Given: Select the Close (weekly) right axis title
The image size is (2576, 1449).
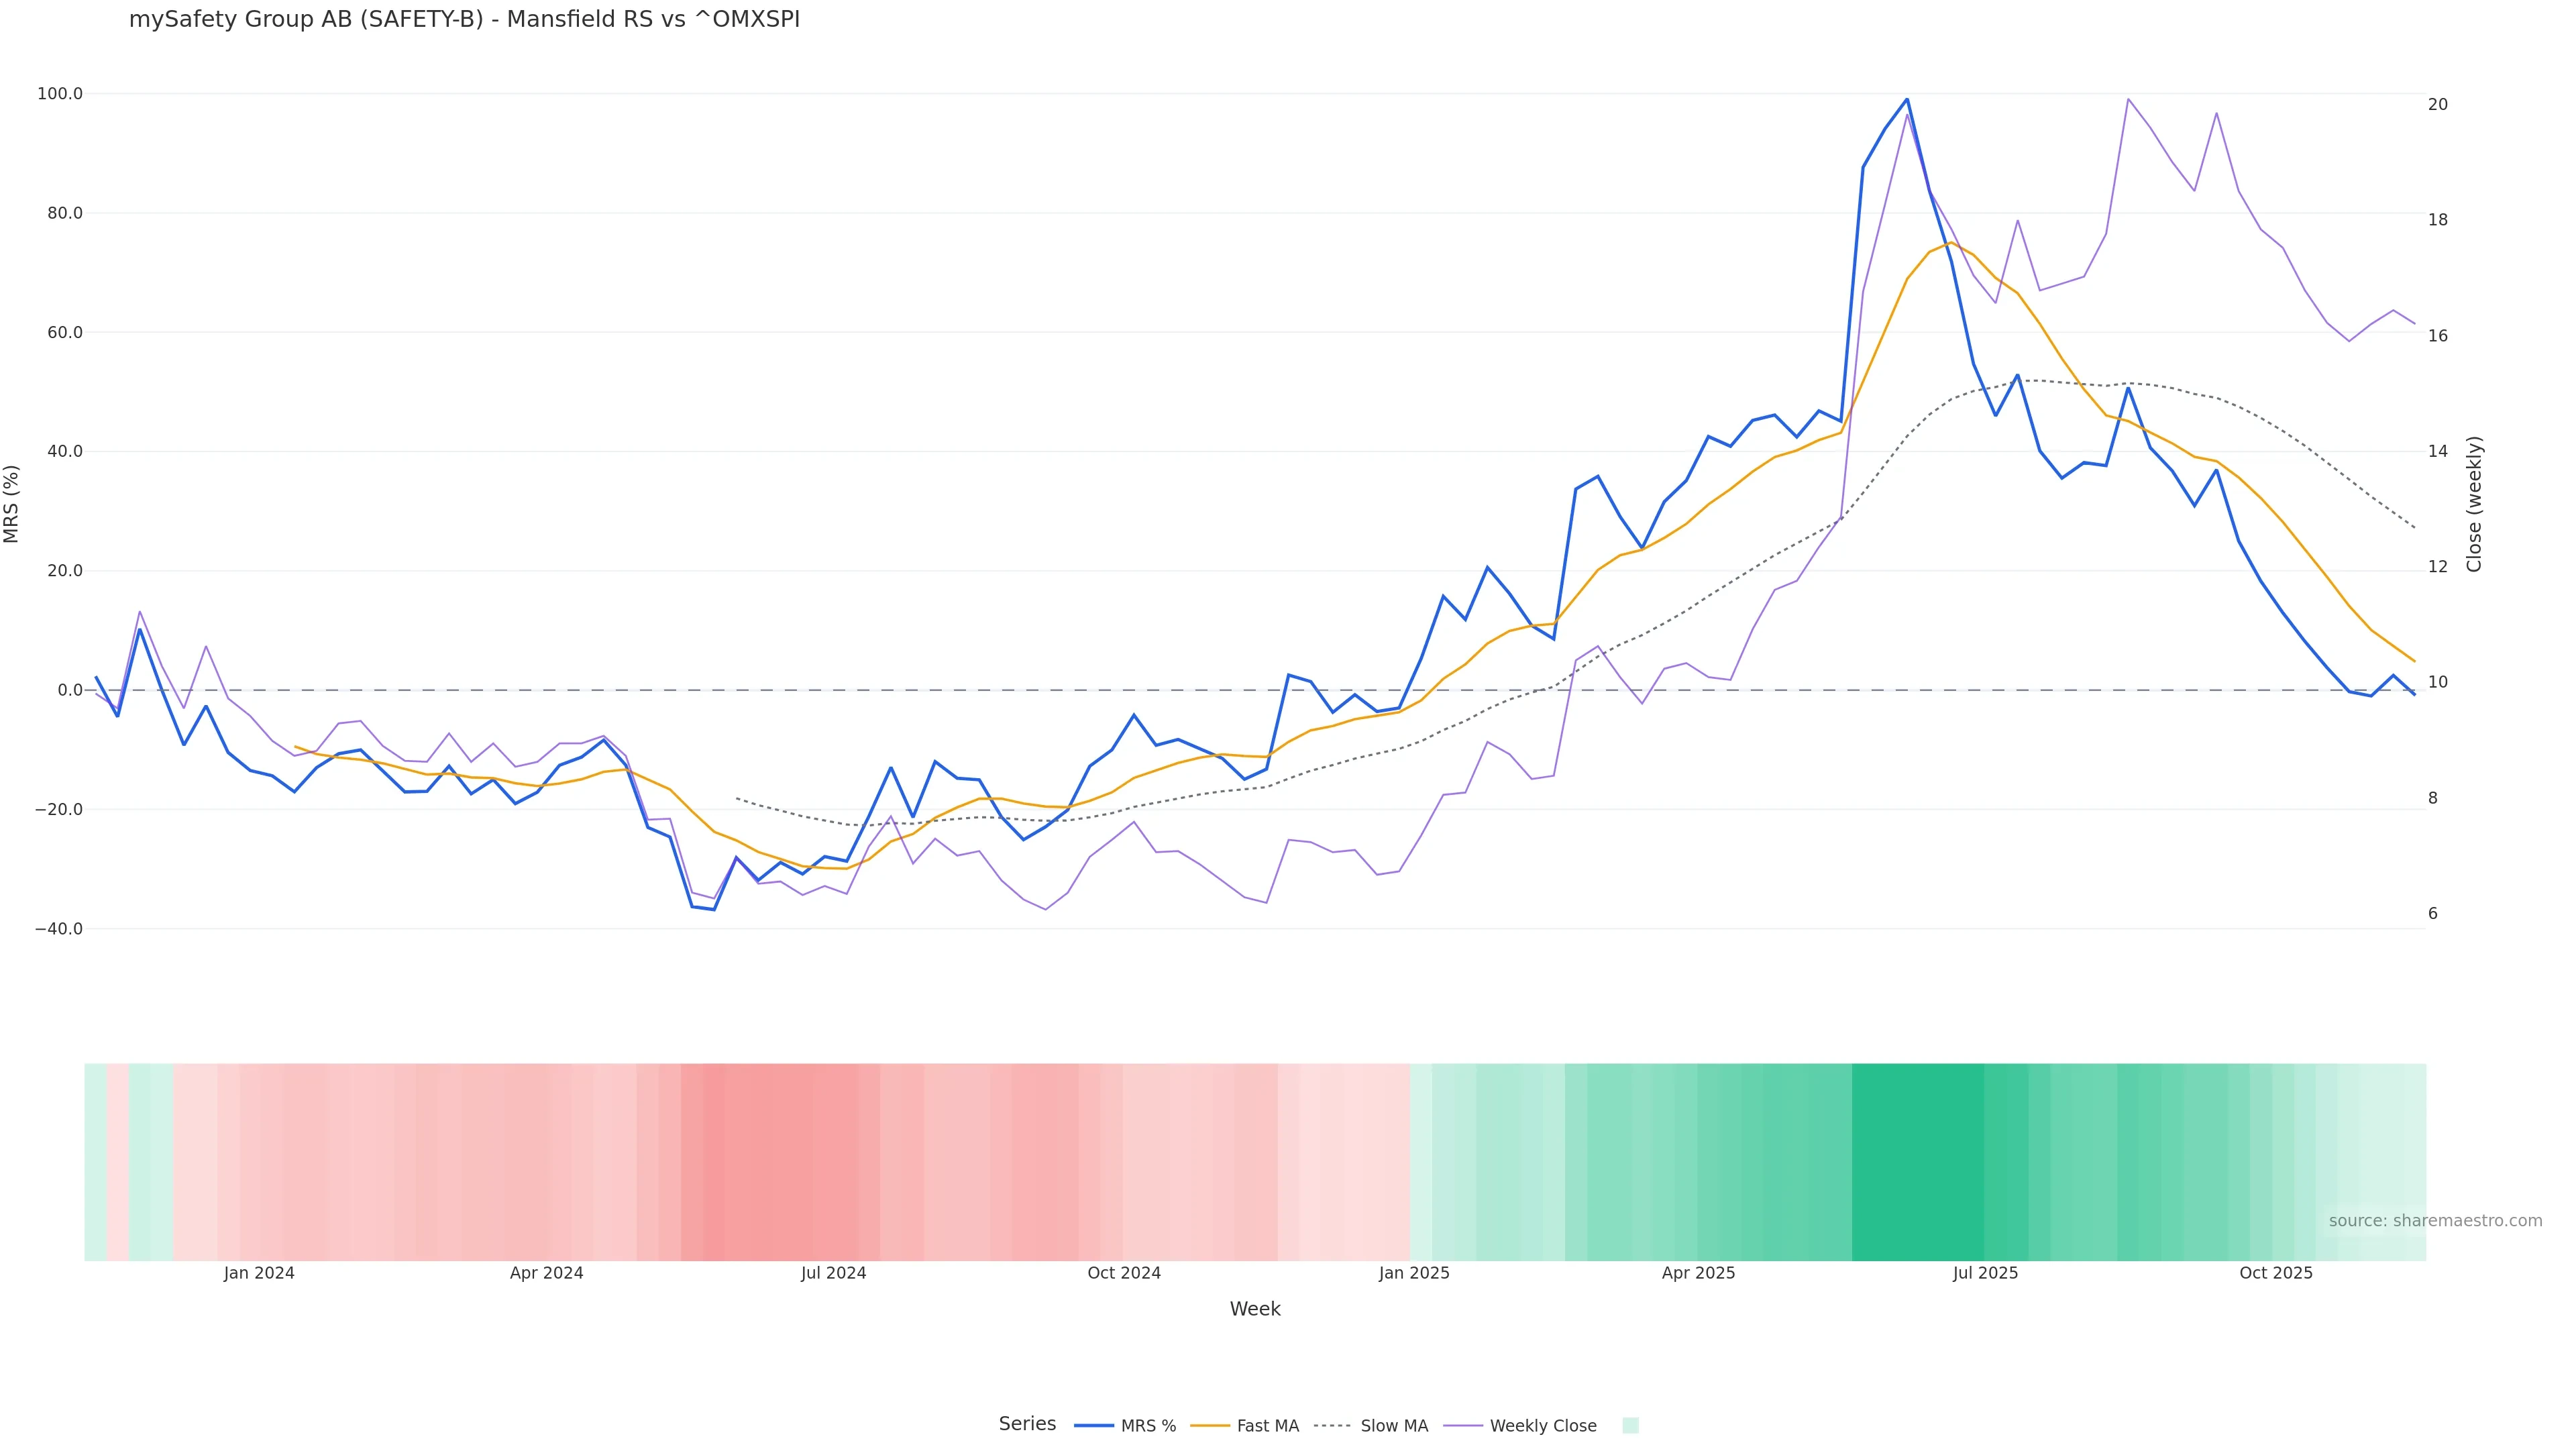Looking at the screenshot, I should [x=2474, y=504].
